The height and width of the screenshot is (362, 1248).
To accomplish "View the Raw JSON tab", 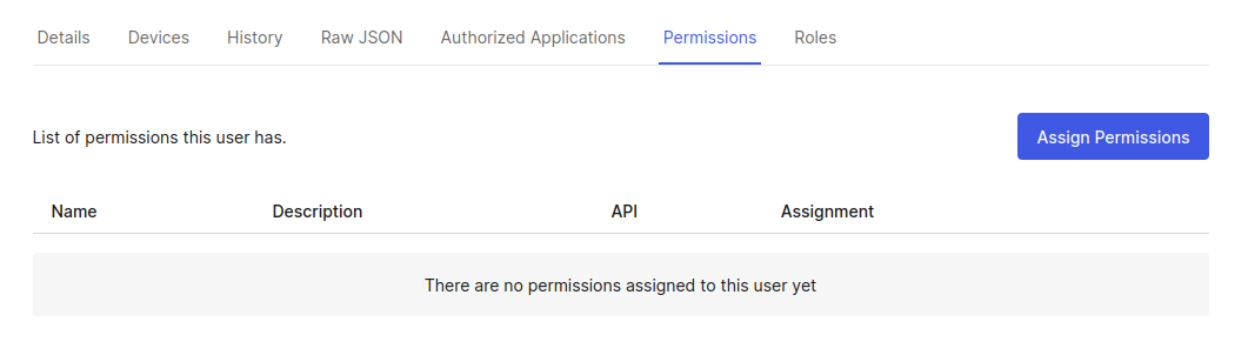I will click(361, 38).
